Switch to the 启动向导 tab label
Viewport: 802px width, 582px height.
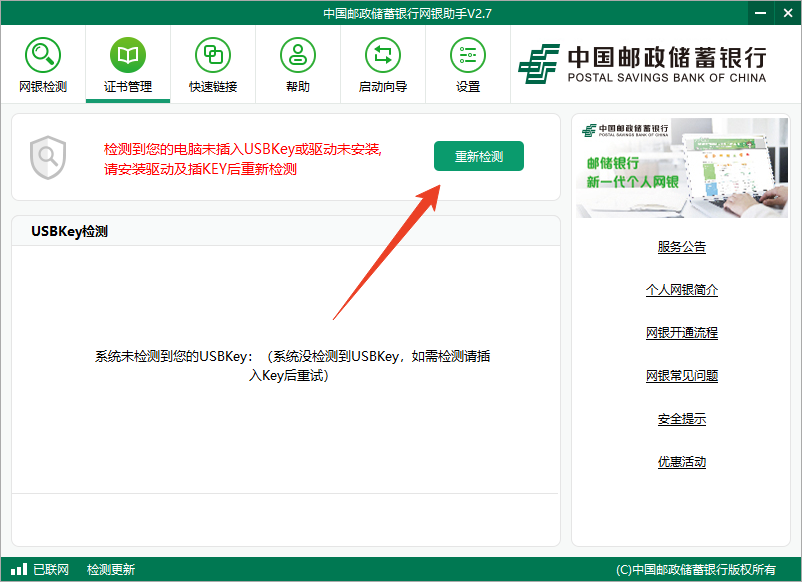[383, 87]
